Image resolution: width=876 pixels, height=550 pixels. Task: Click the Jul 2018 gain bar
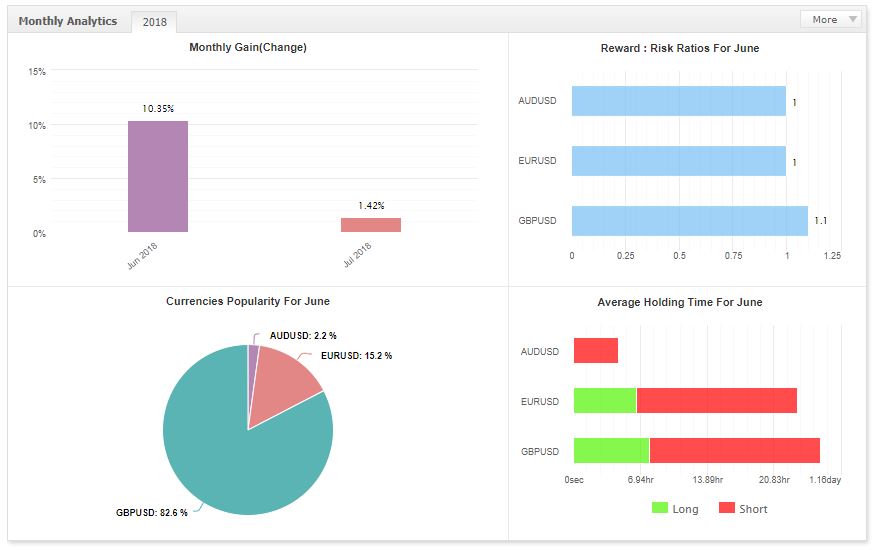point(370,225)
